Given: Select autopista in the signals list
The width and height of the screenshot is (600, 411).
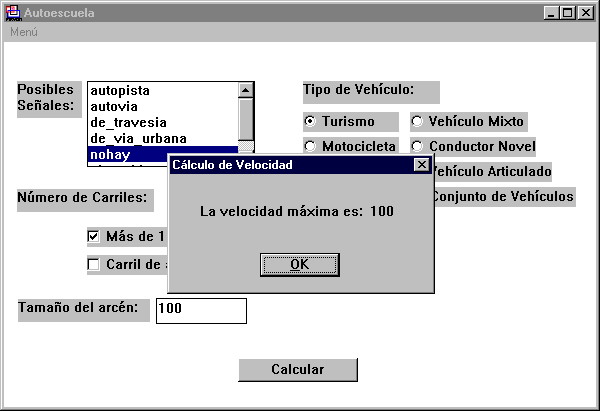Looking at the screenshot, I should point(125,90).
